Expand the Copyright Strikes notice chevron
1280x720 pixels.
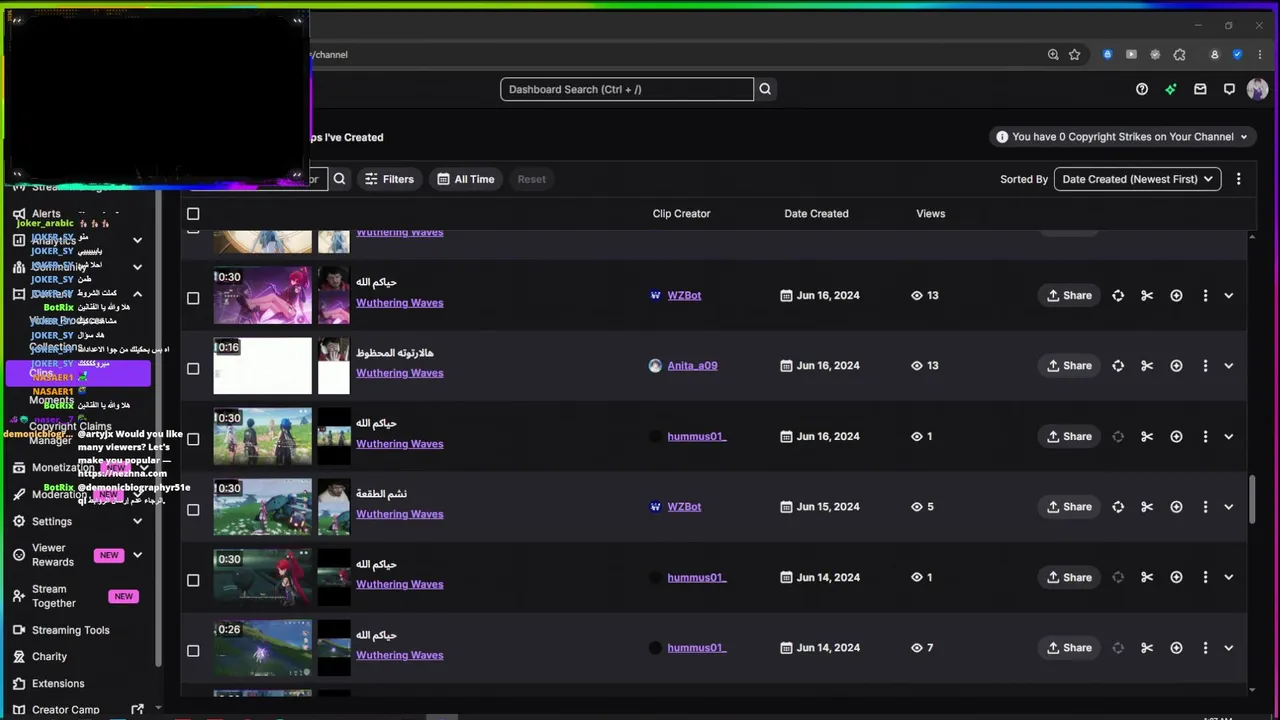click(x=1244, y=137)
